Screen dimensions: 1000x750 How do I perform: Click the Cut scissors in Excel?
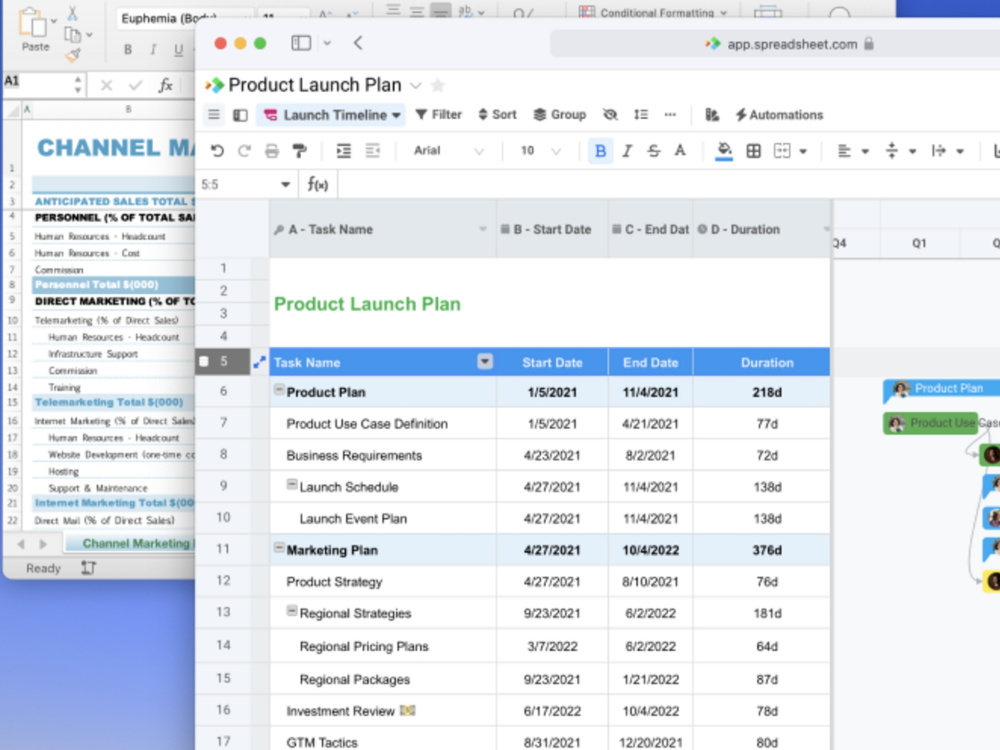click(73, 13)
